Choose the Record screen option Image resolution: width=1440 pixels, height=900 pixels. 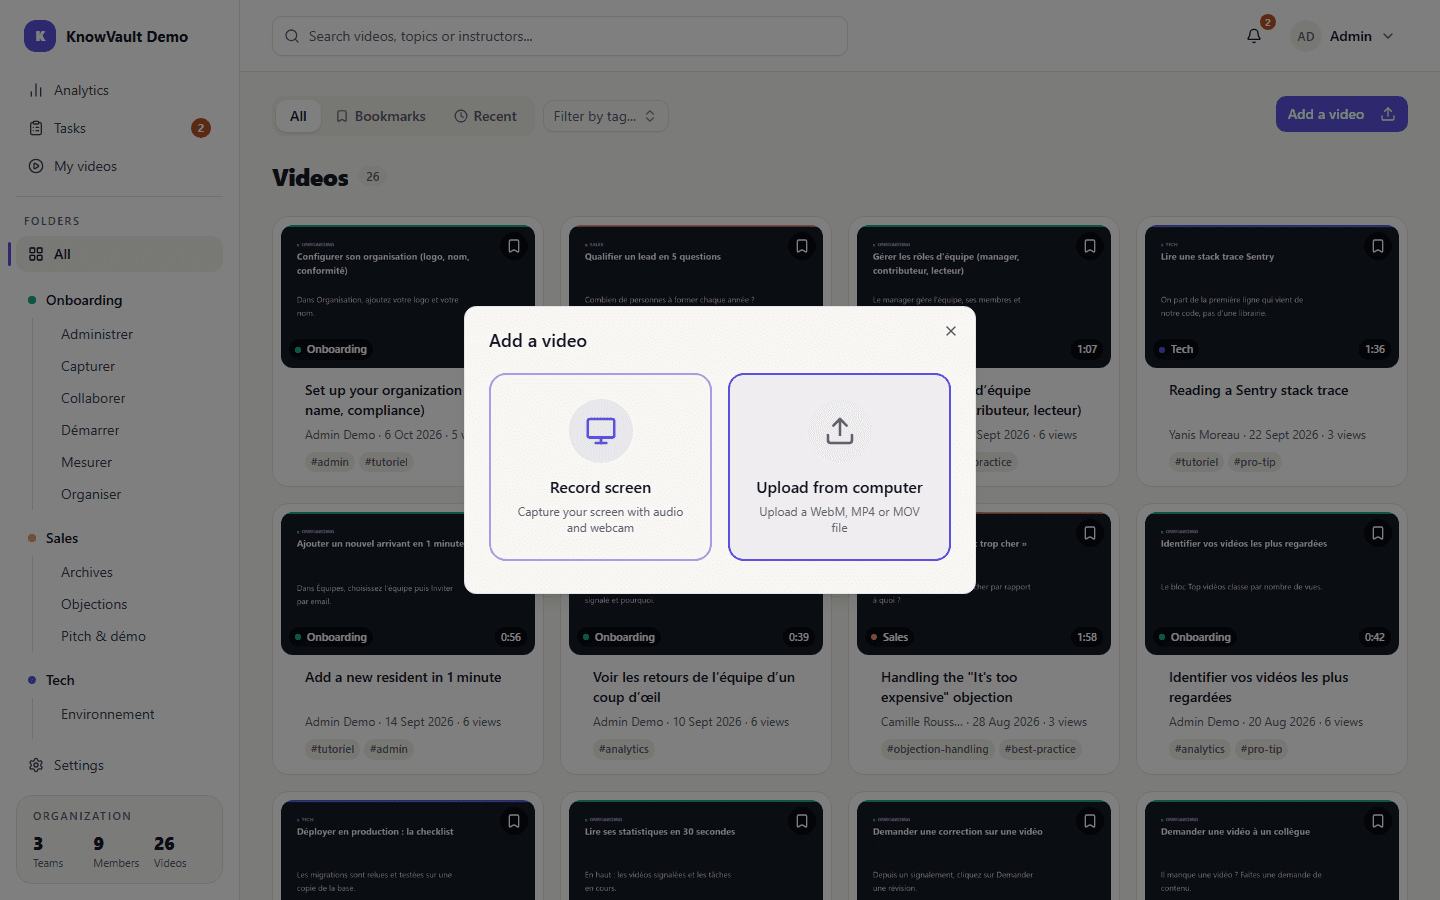[x=600, y=467]
